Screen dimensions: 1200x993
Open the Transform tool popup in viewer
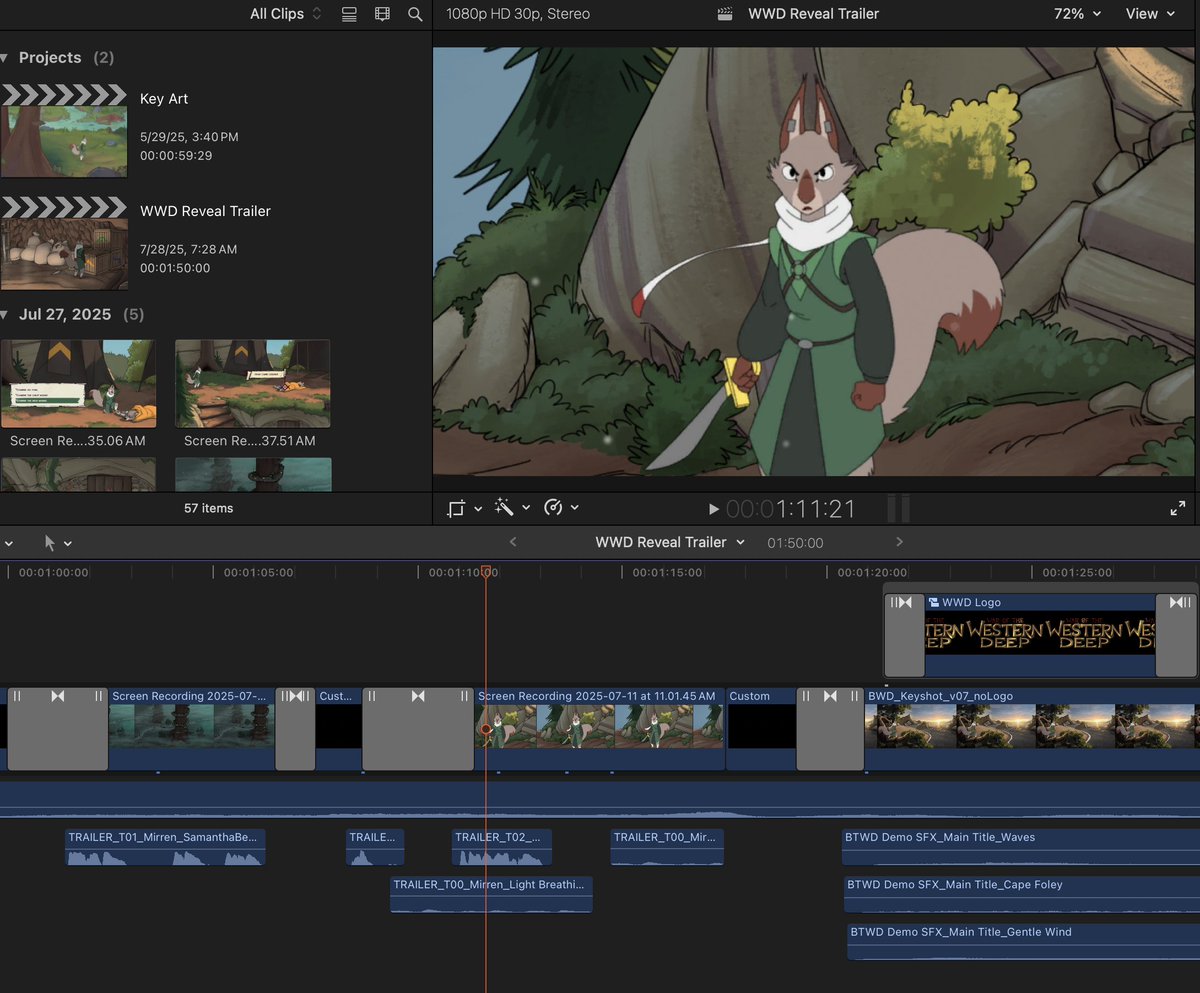coord(464,508)
